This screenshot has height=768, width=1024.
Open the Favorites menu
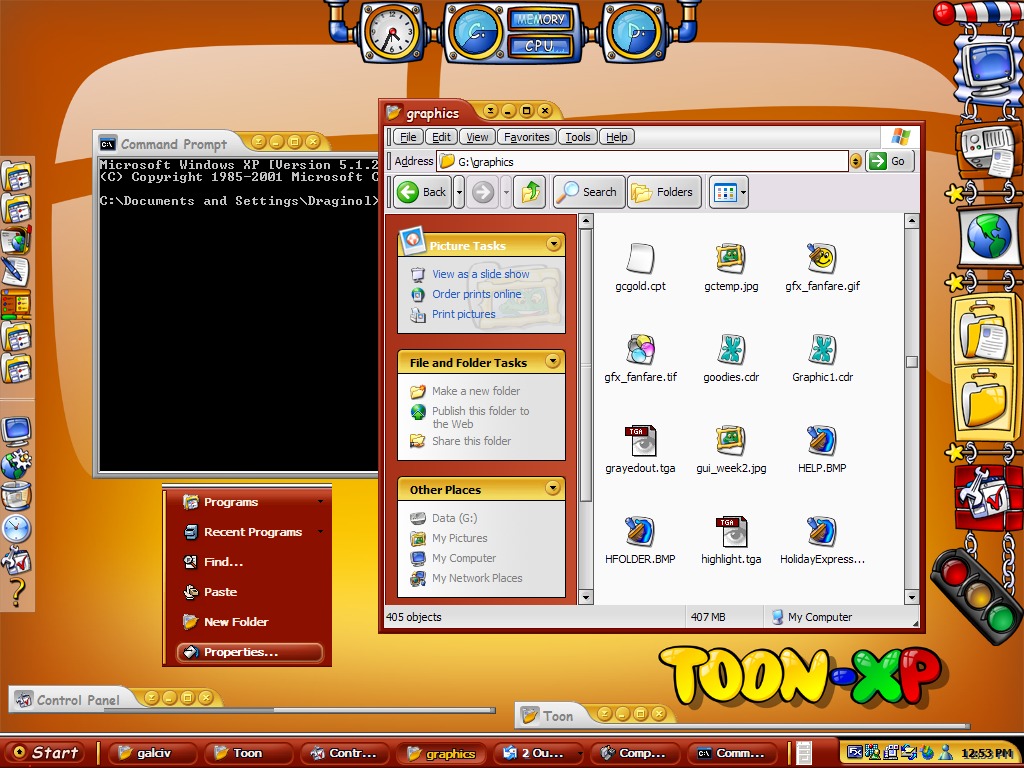coord(526,137)
